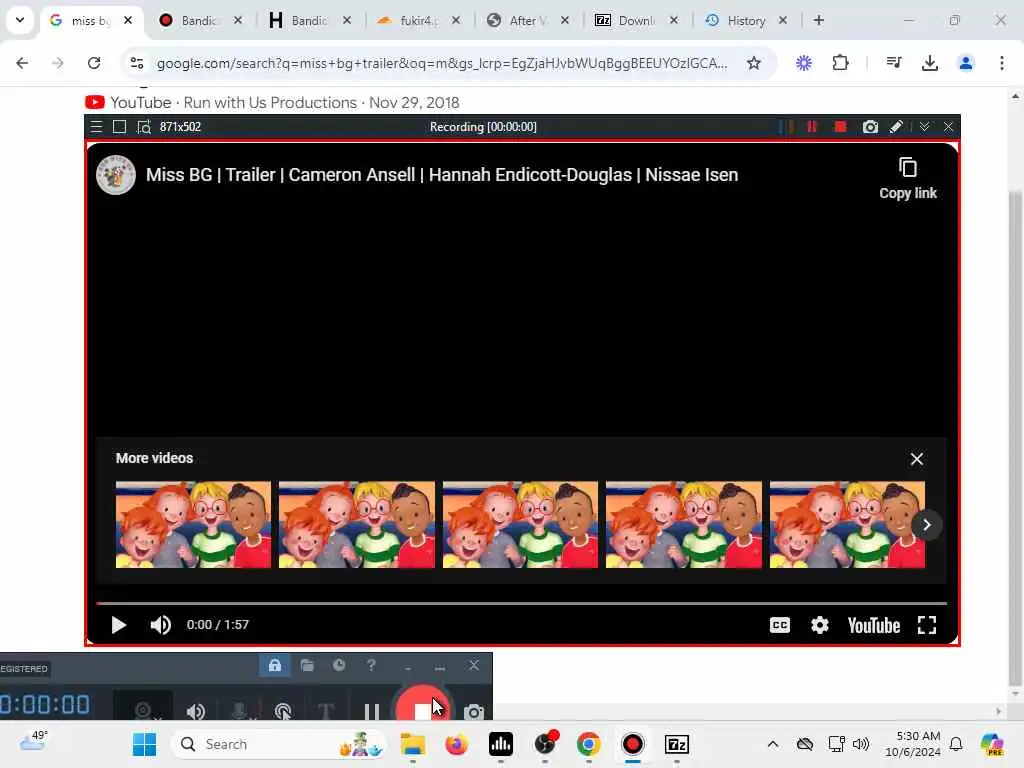The height and width of the screenshot is (768, 1024).
Task: Bookmark this page with the star
Action: pos(754,63)
